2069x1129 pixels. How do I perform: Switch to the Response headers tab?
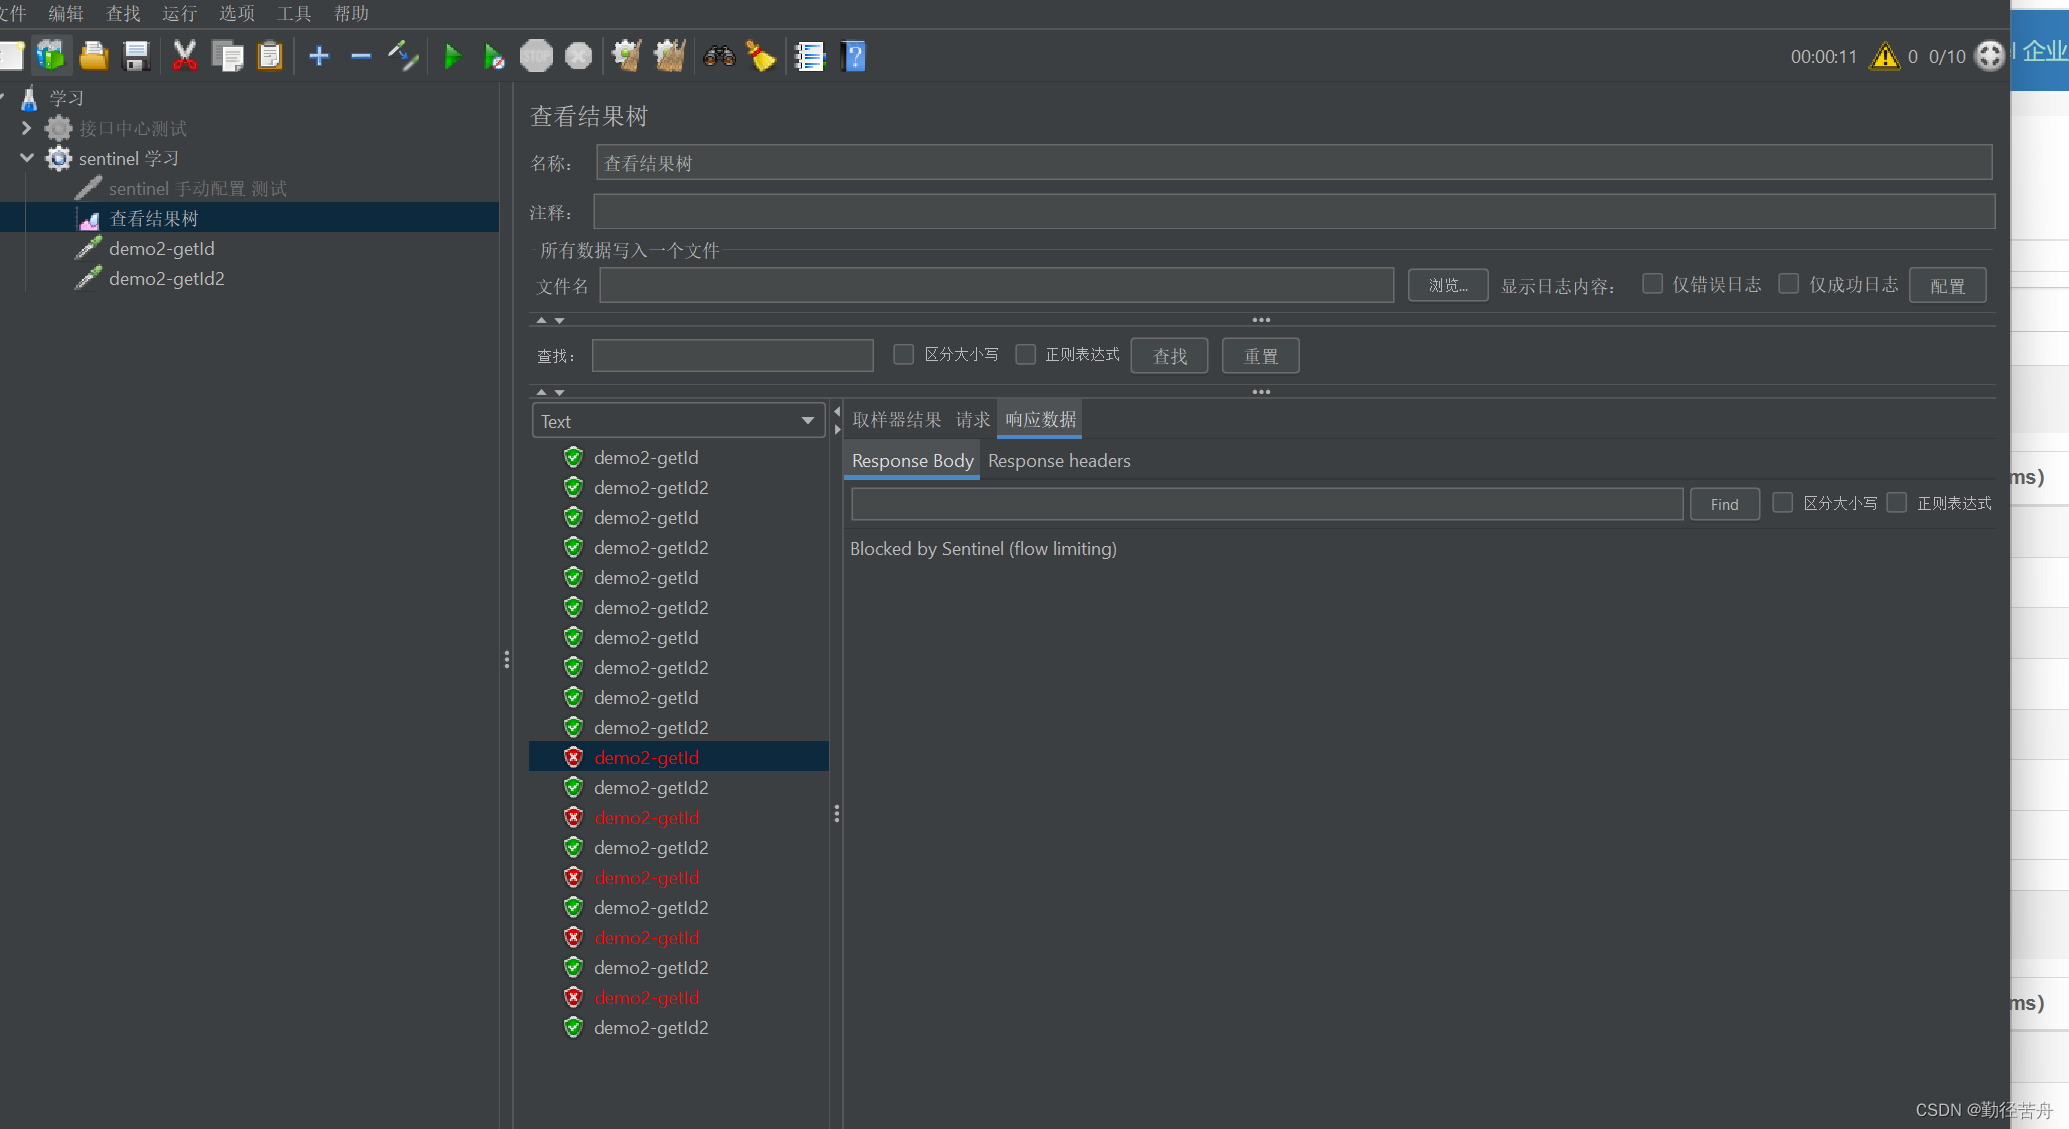coord(1059,461)
